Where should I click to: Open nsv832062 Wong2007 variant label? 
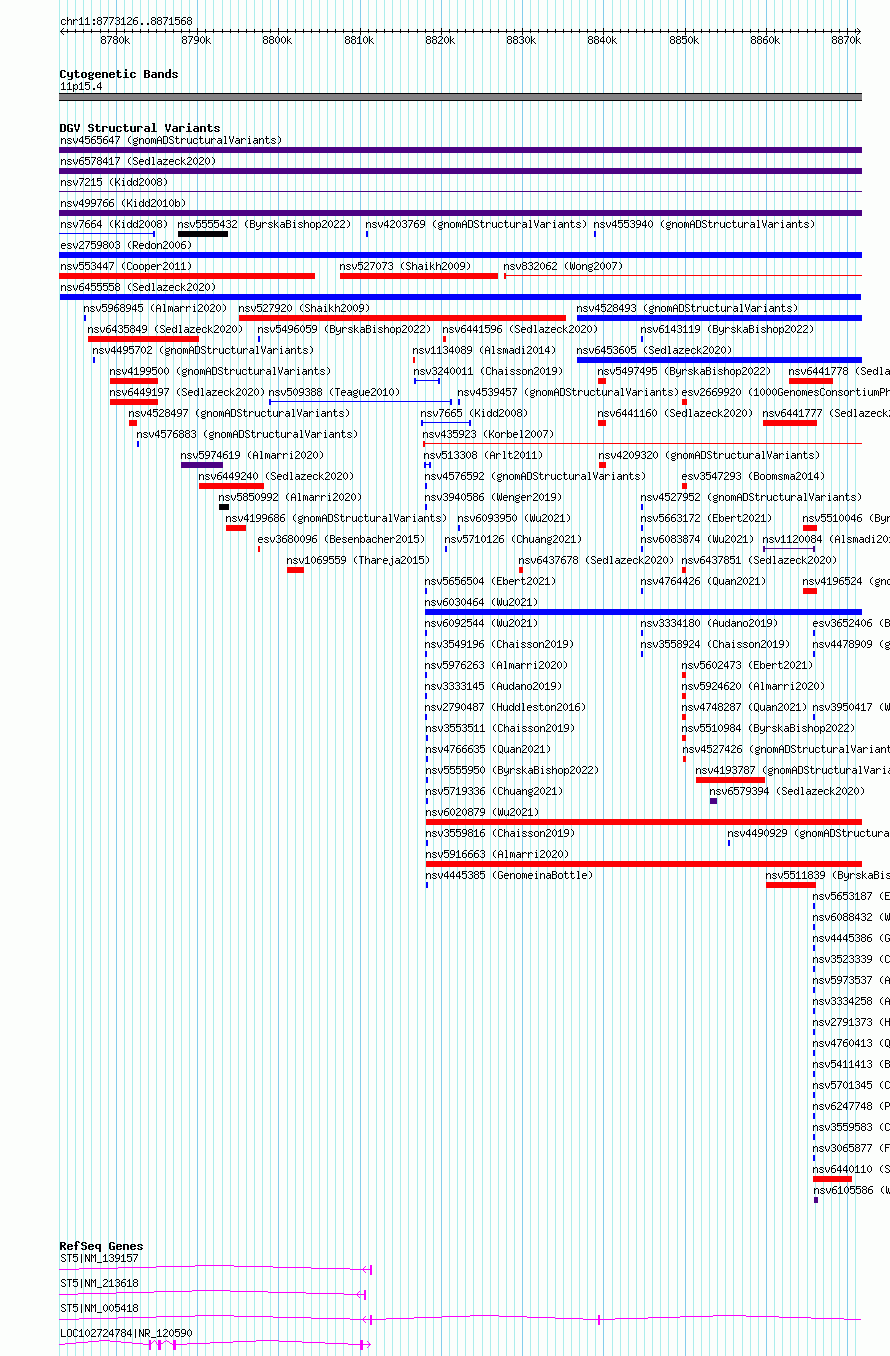[x=563, y=266]
